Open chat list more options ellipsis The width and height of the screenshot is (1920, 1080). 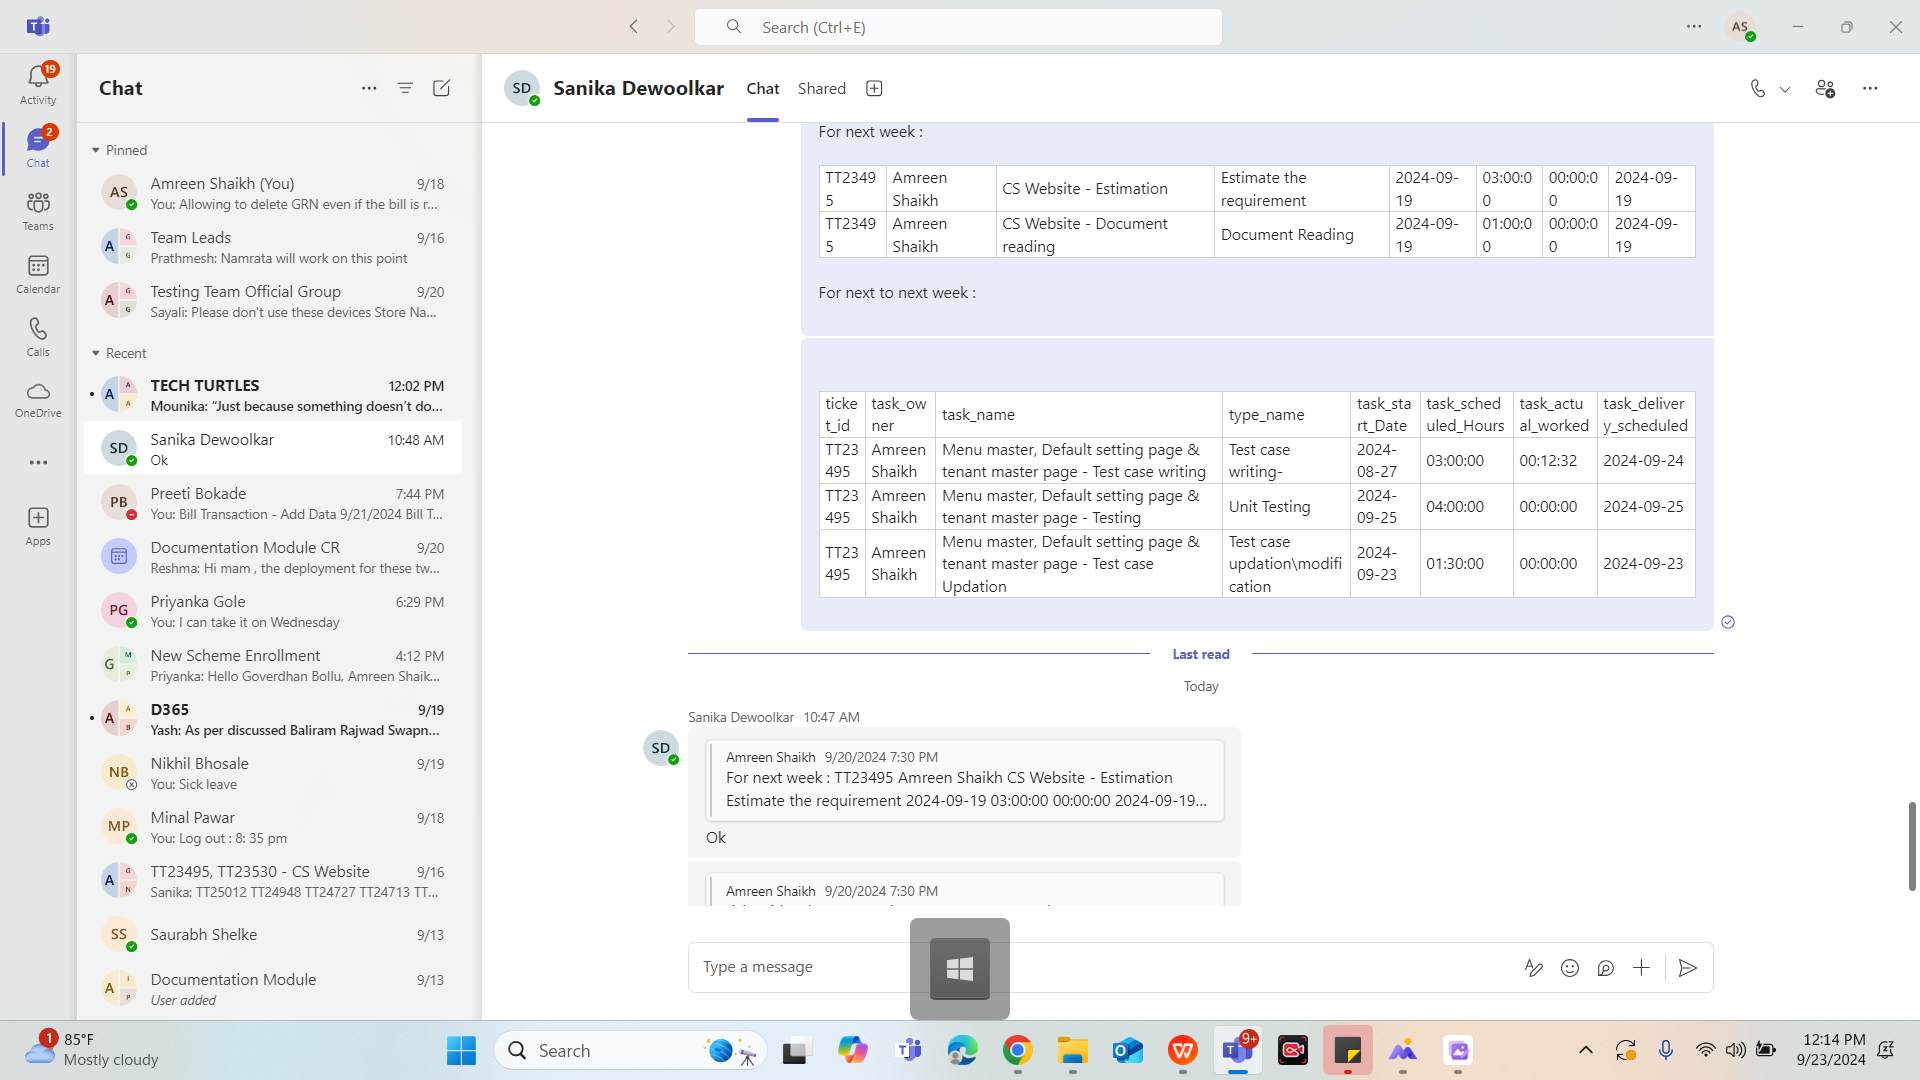click(x=369, y=88)
